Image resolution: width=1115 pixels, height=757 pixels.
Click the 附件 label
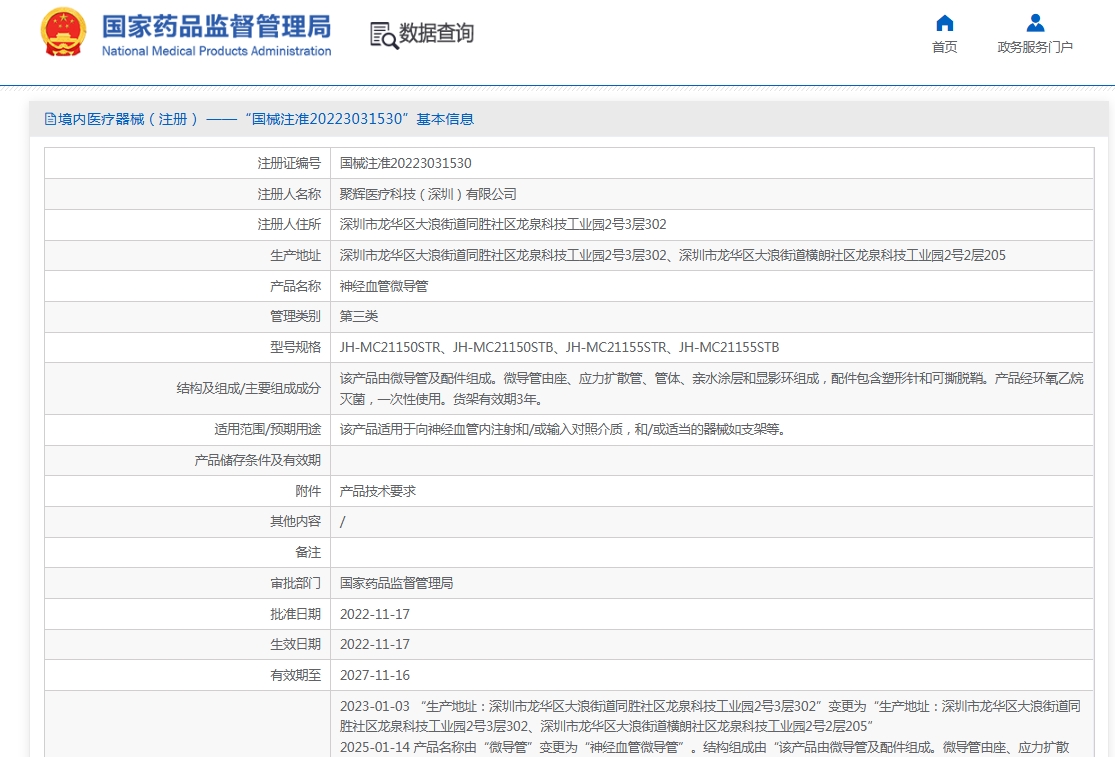(x=309, y=491)
